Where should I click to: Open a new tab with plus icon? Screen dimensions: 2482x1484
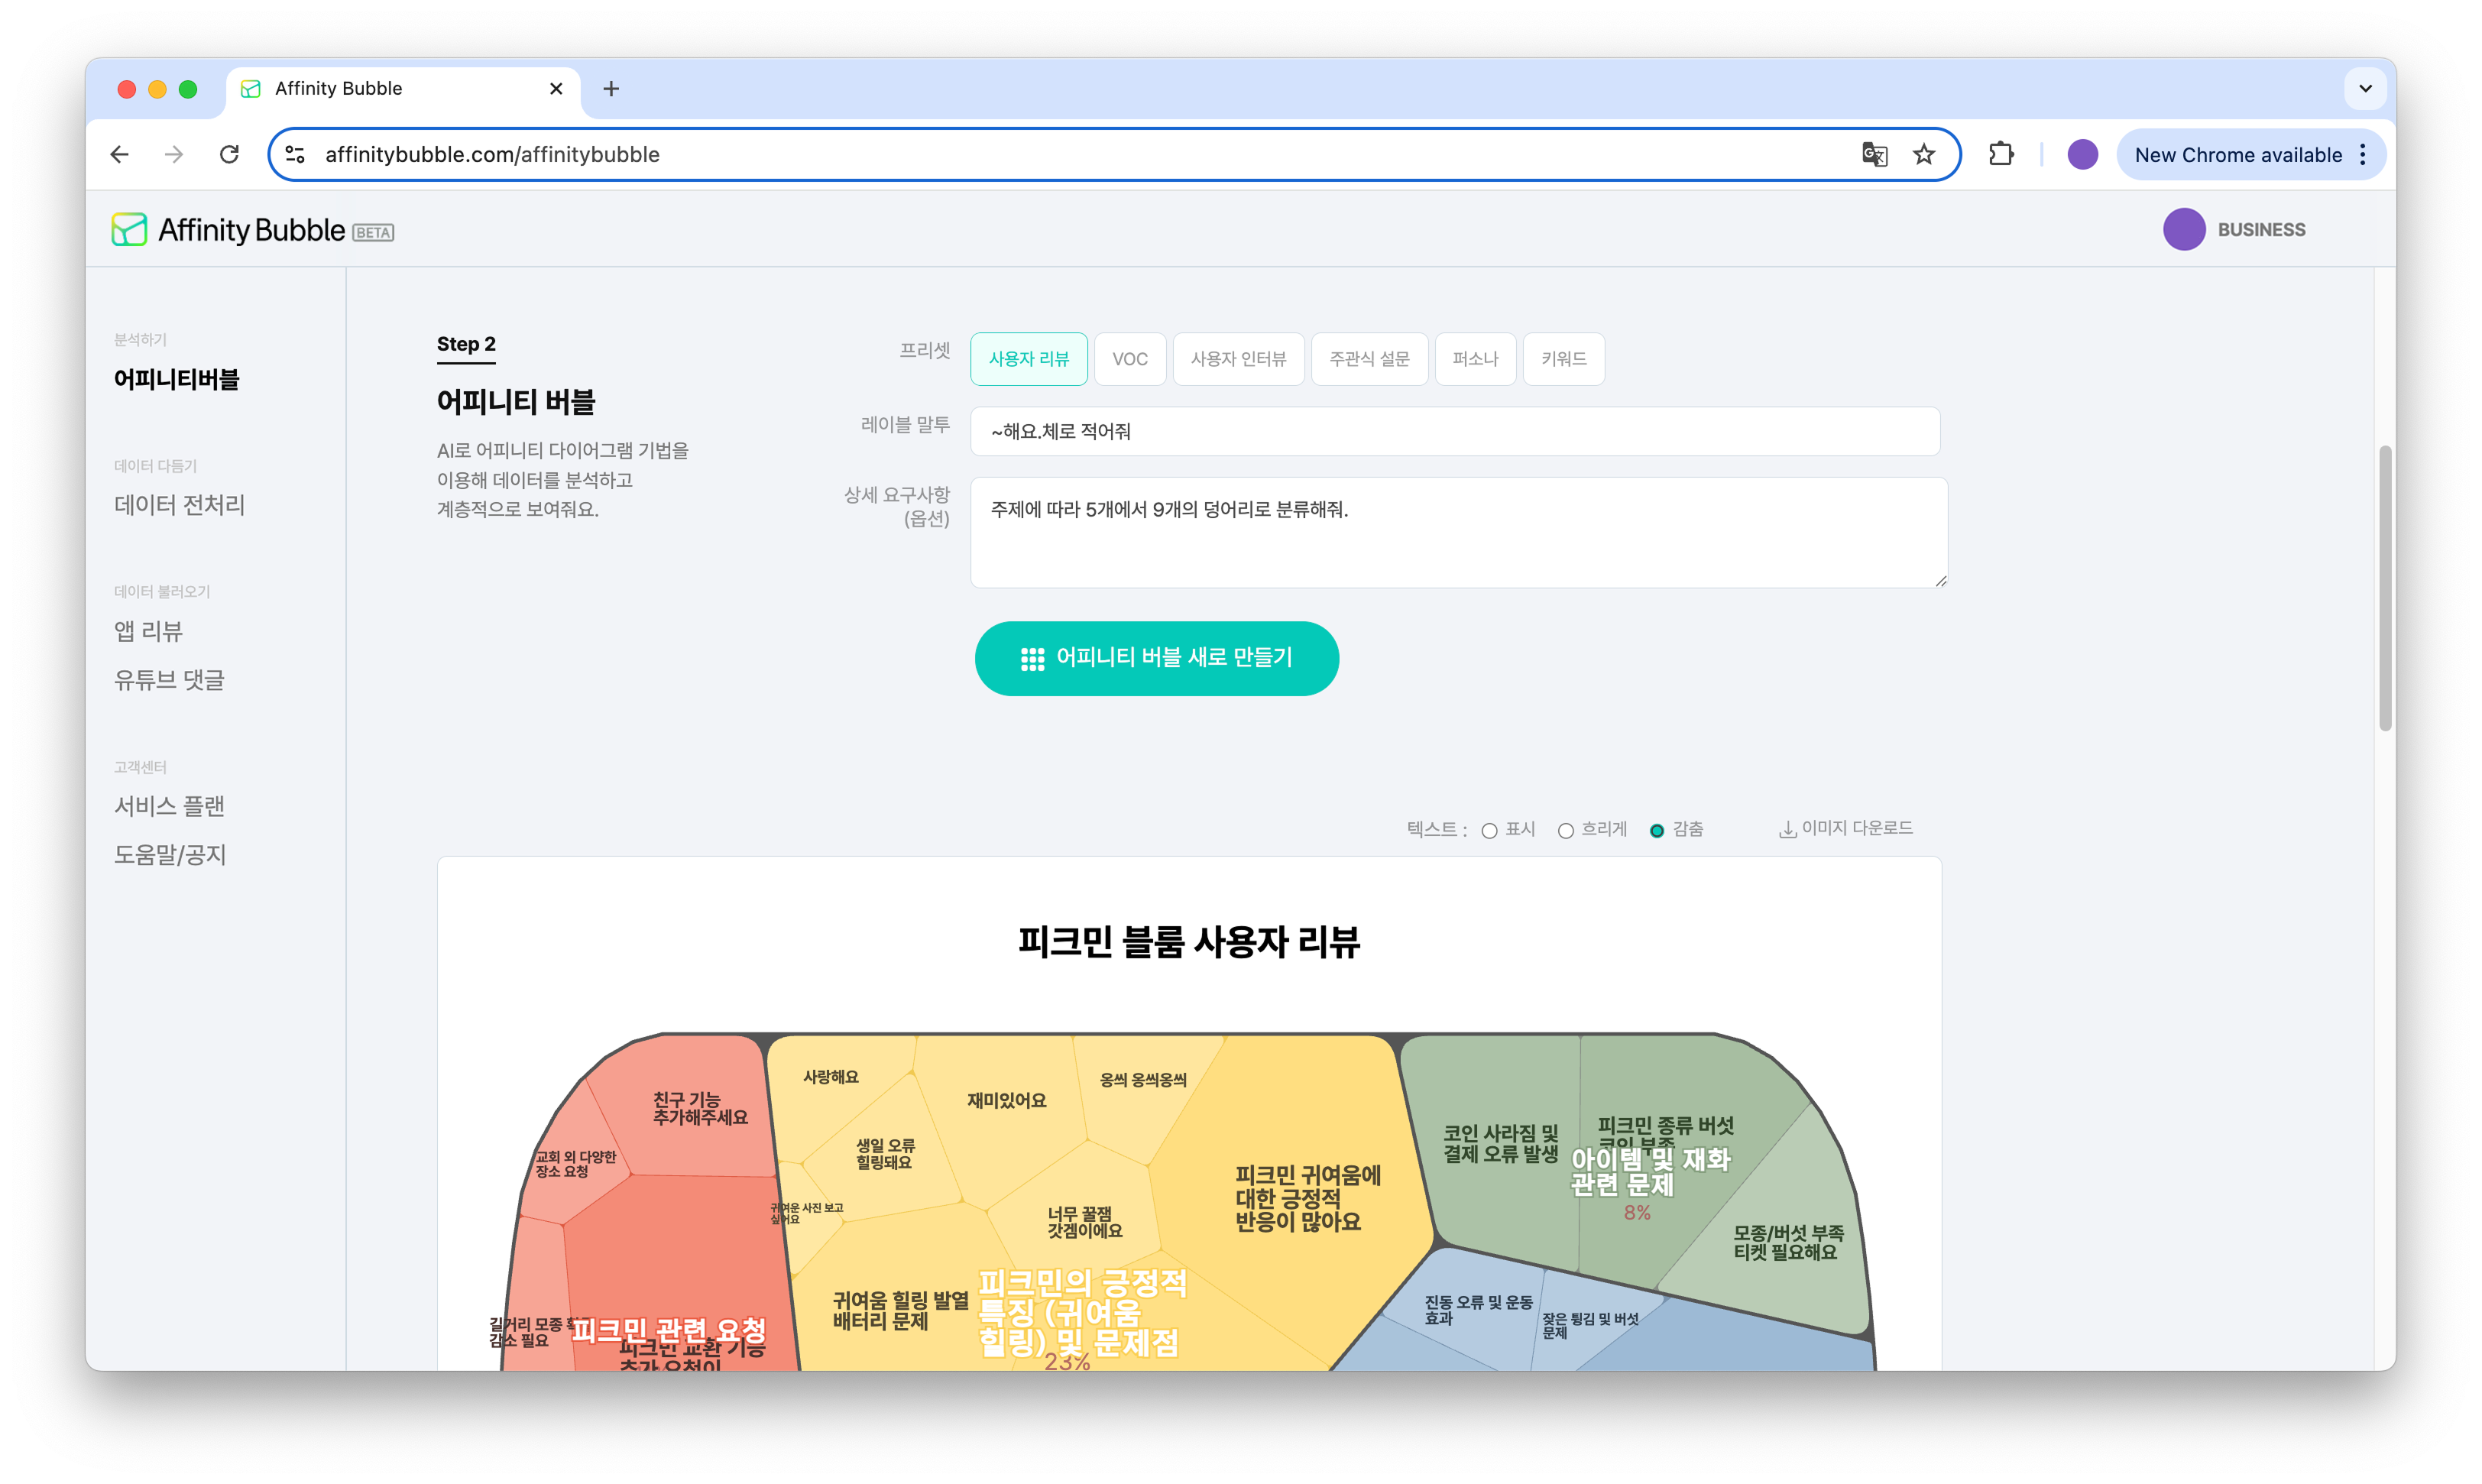pyautogui.click(x=611, y=89)
